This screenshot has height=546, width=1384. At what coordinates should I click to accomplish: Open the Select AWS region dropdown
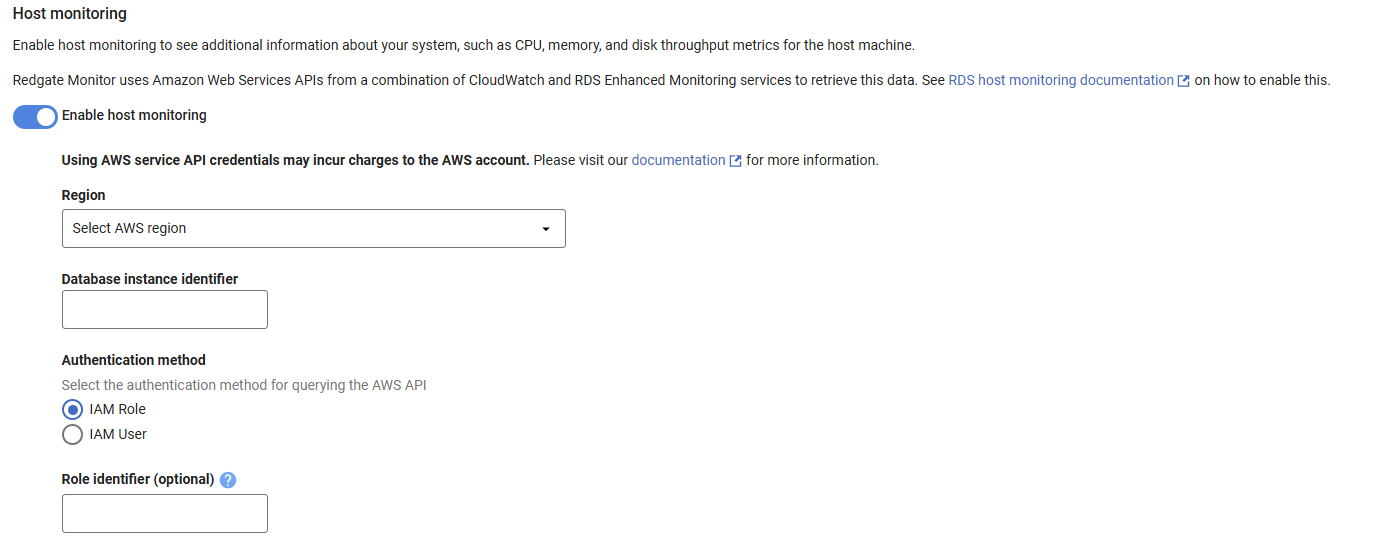point(313,229)
